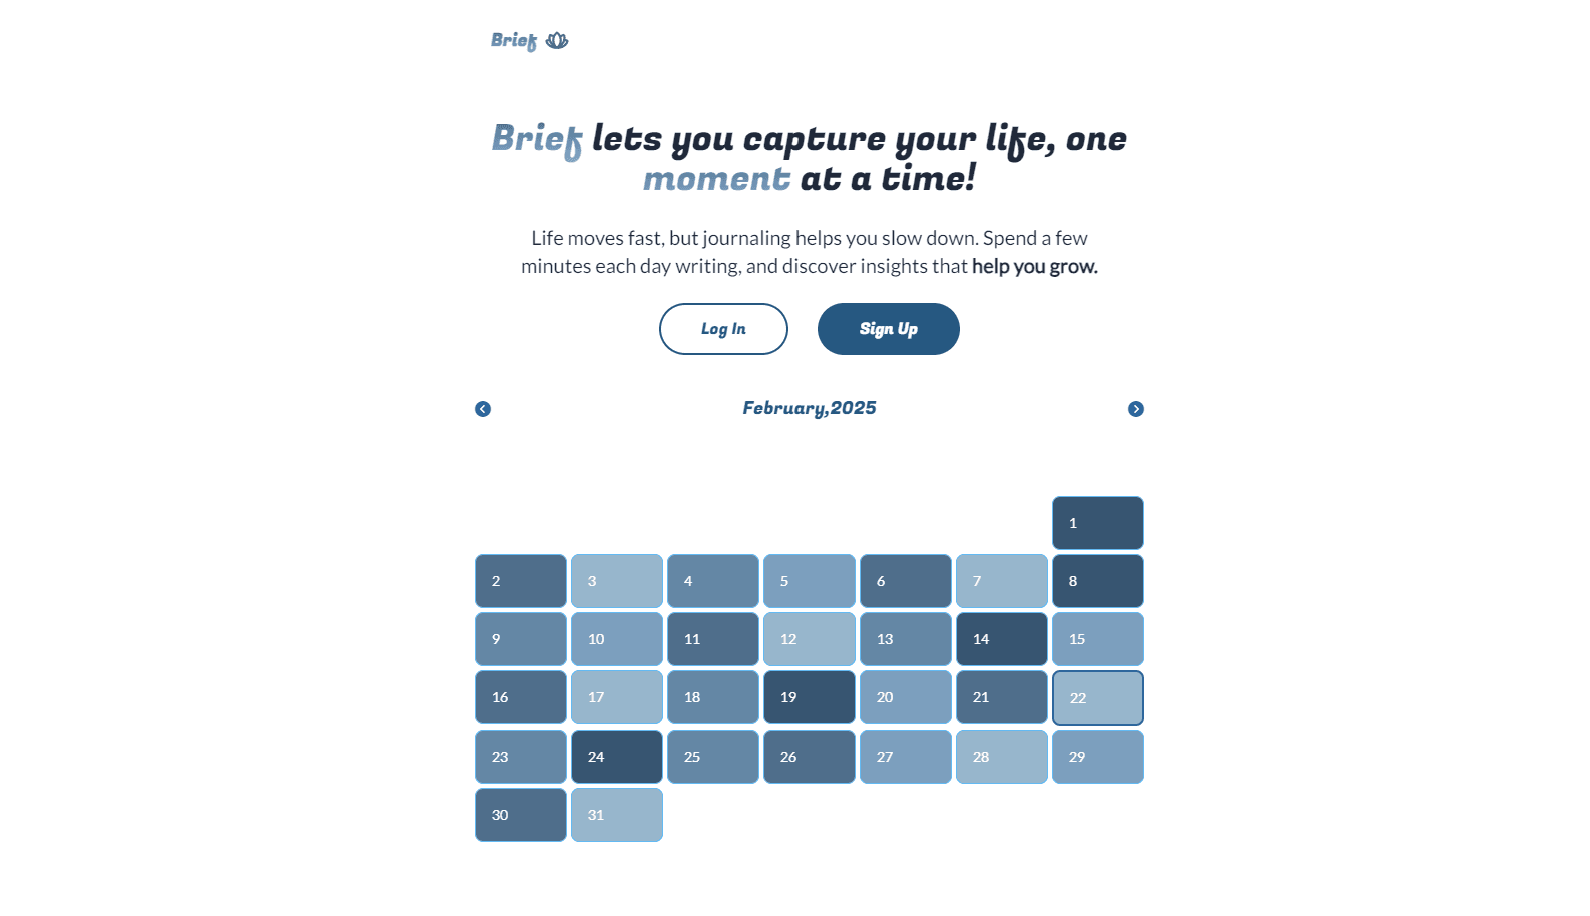1590x916 pixels.
Task: Select day 12 light blue tile
Action: (x=809, y=639)
